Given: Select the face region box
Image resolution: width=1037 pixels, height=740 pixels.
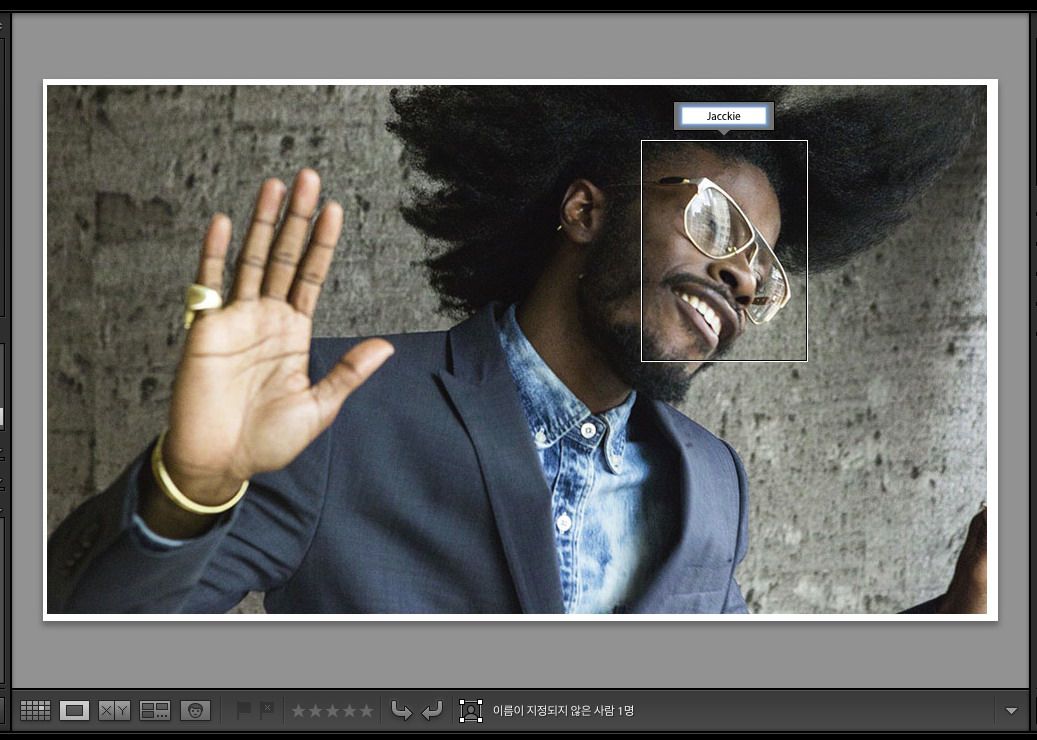Looking at the screenshot, I should pyautogui.click(x=724, y=251).
